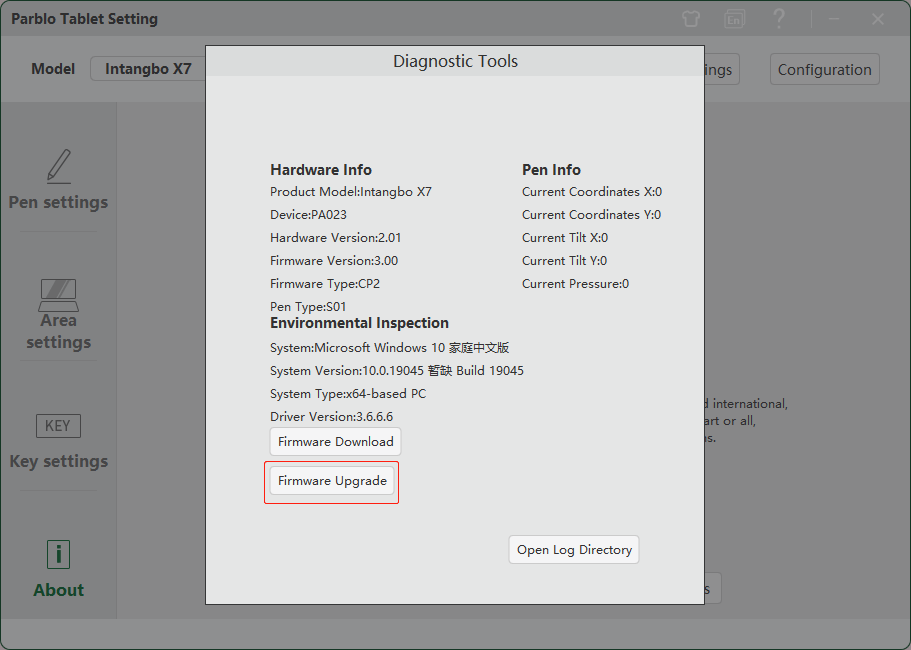Screen dimensions: 911x650
Task: Open Pen settings pencil icon
Action: [x=59, y=167]
